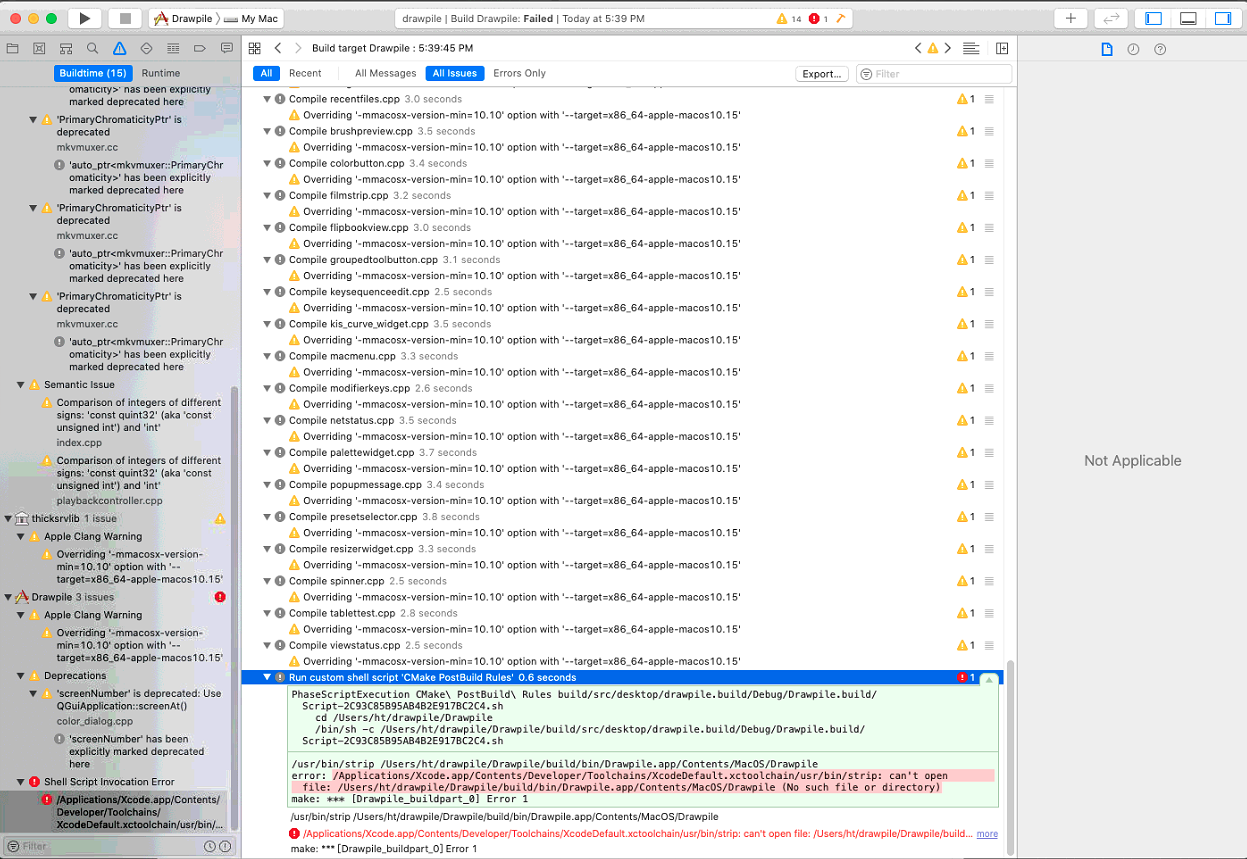The image size is (1247, 859).
Task: Open the Breakpoint navigator tag icon
Action: coord(200,48)
